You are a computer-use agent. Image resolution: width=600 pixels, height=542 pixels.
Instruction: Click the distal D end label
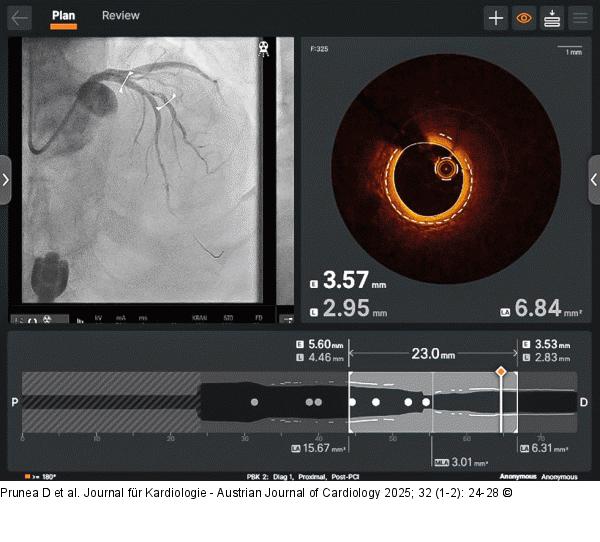point(584,402)
